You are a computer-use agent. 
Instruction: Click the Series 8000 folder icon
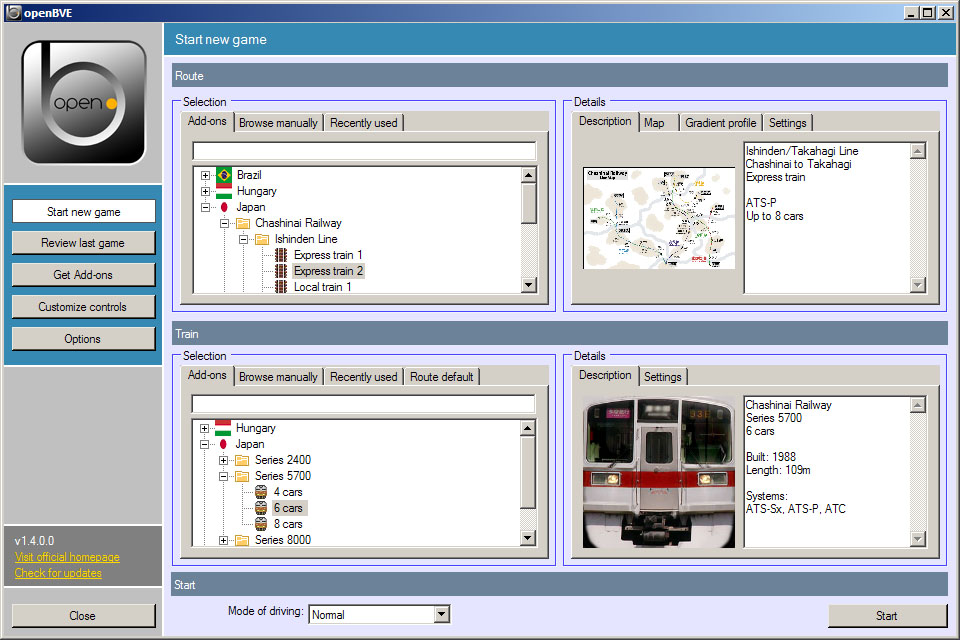pos(242,540)
